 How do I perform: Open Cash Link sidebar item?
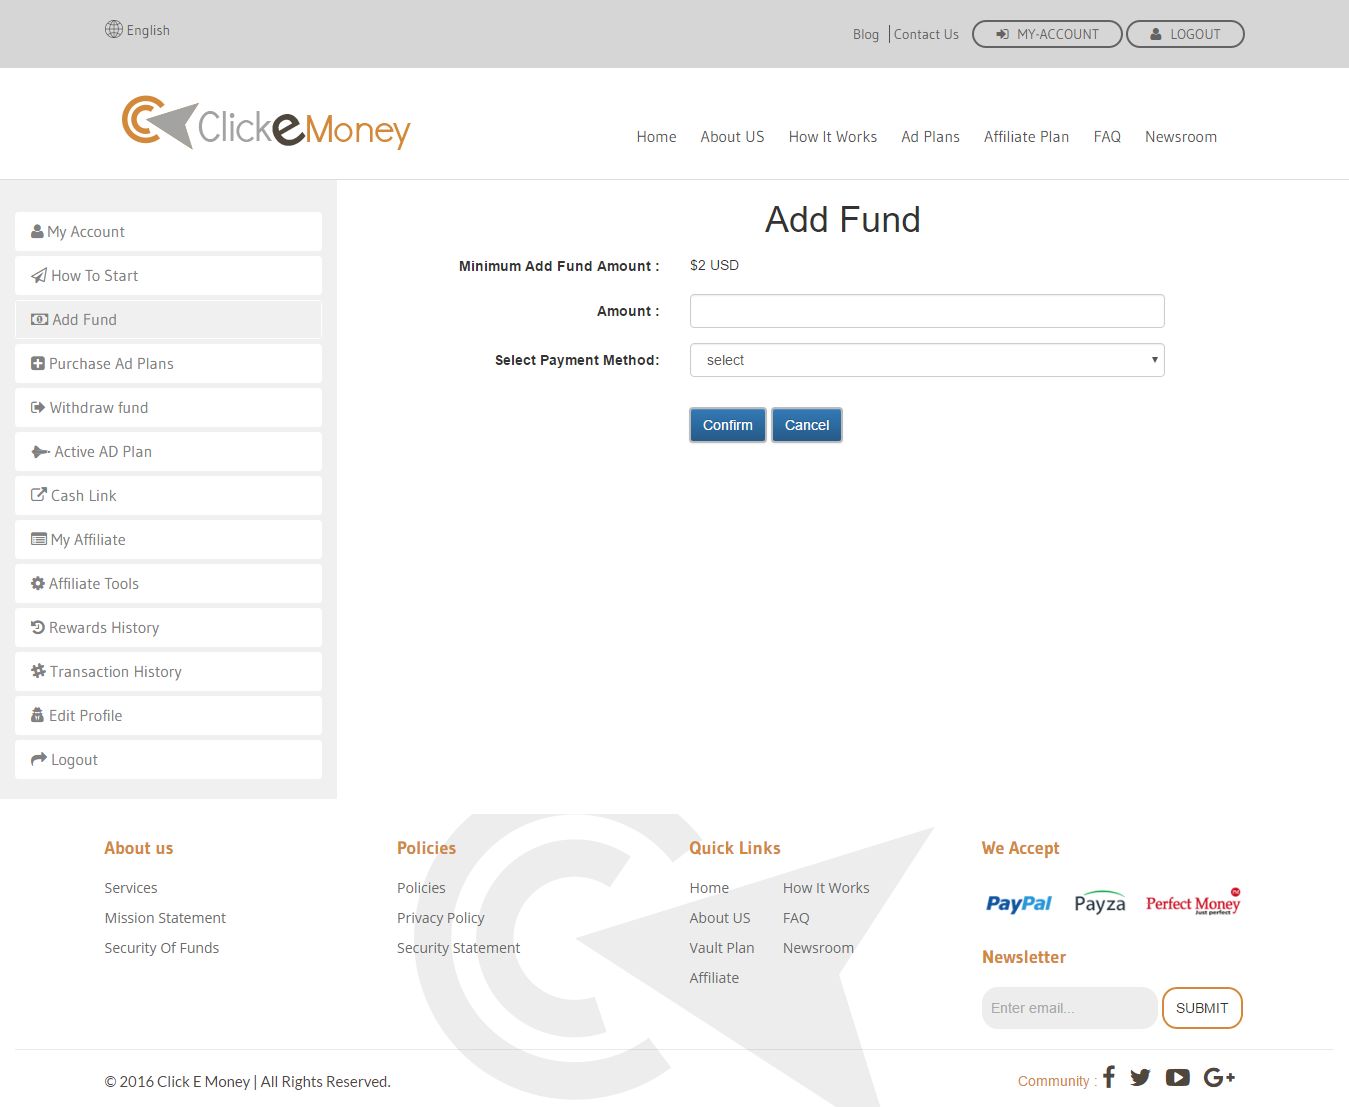click(x=168, y=496)
